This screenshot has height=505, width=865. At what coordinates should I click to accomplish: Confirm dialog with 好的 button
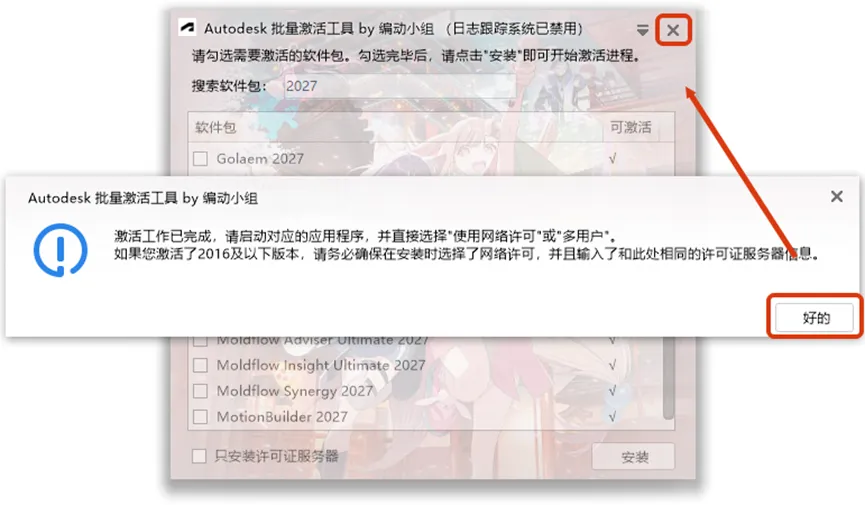coord(816,317)
